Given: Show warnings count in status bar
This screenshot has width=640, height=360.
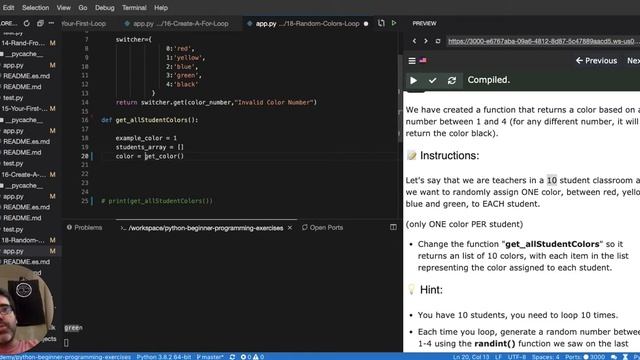Looking at the screenshot, I should (258, 357).
